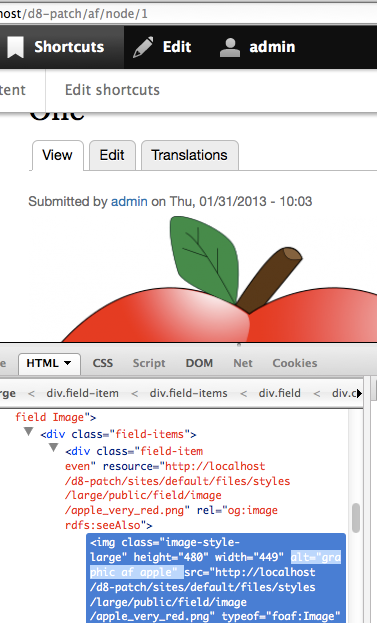Click the HTML panel vertical scrollbar thumb
Screen dimensions: 377x623
coord(356,518)
